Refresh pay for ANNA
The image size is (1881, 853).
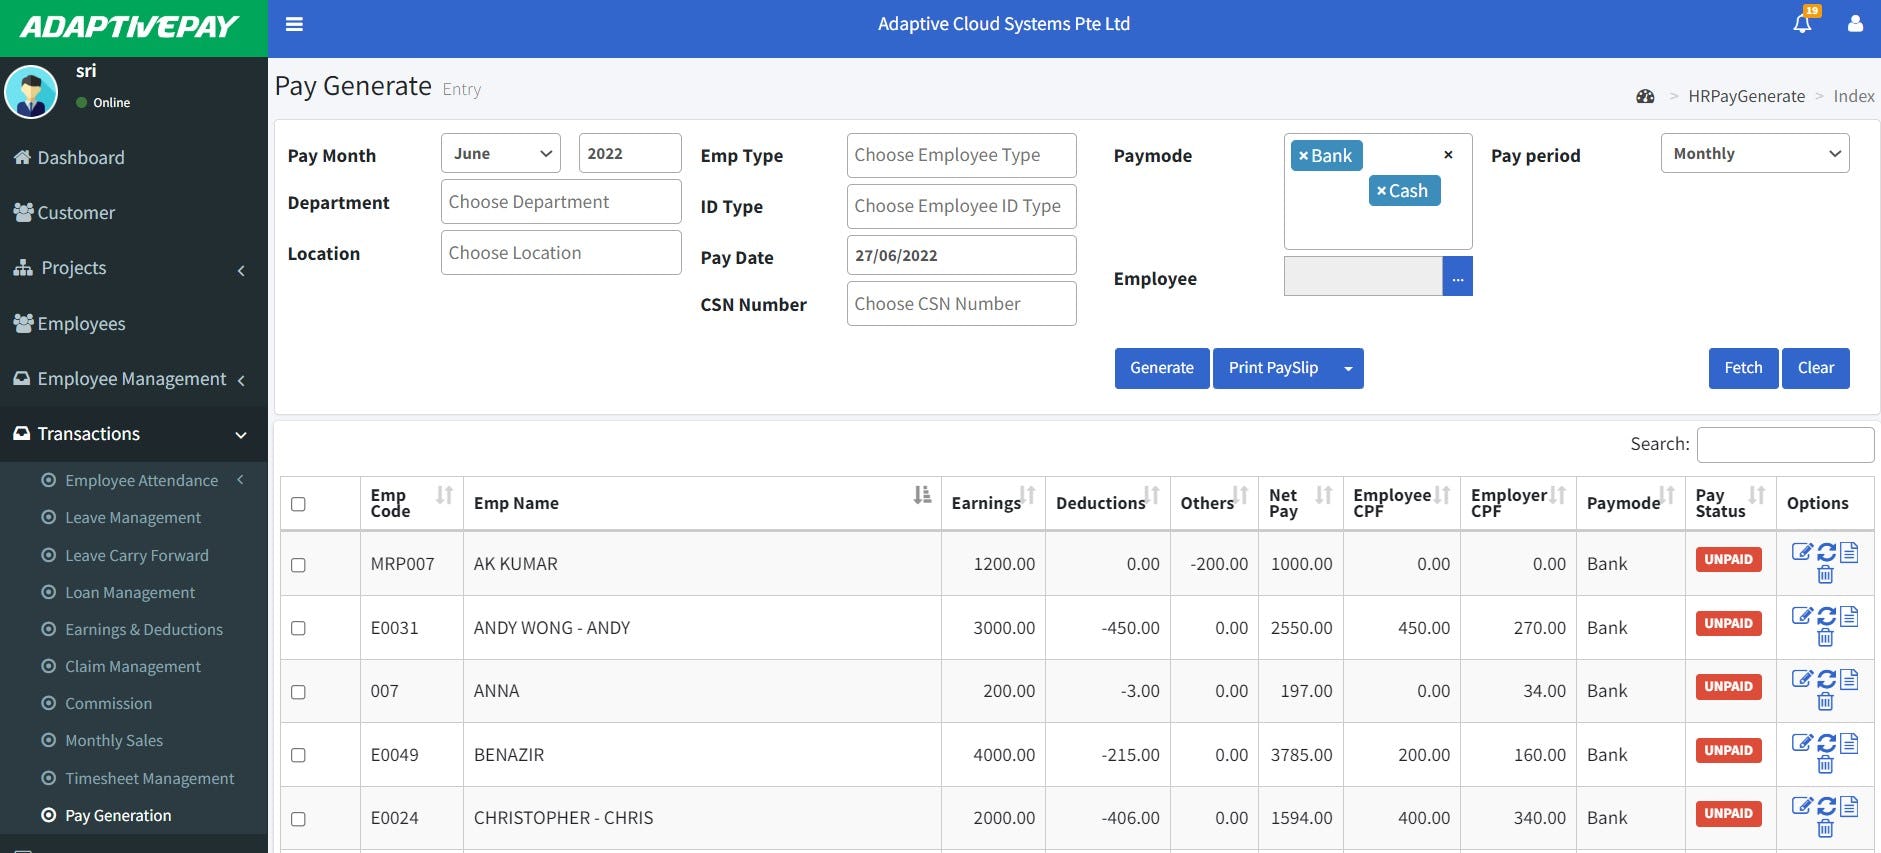[1826, 679]
